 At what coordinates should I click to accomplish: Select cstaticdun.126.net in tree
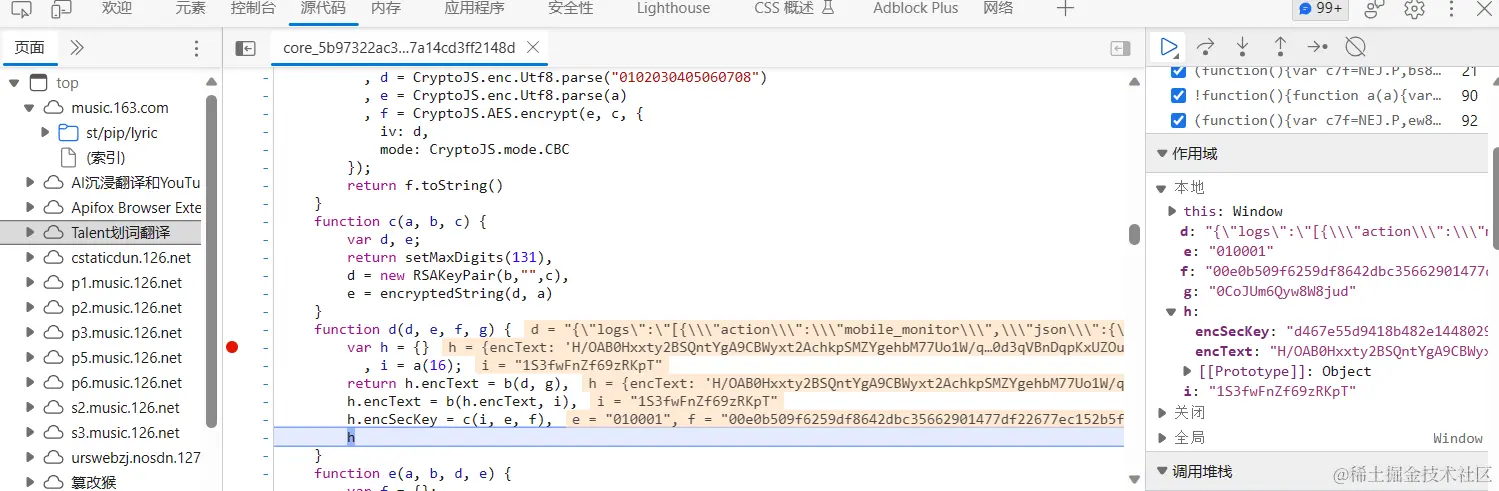pos(131,257)
